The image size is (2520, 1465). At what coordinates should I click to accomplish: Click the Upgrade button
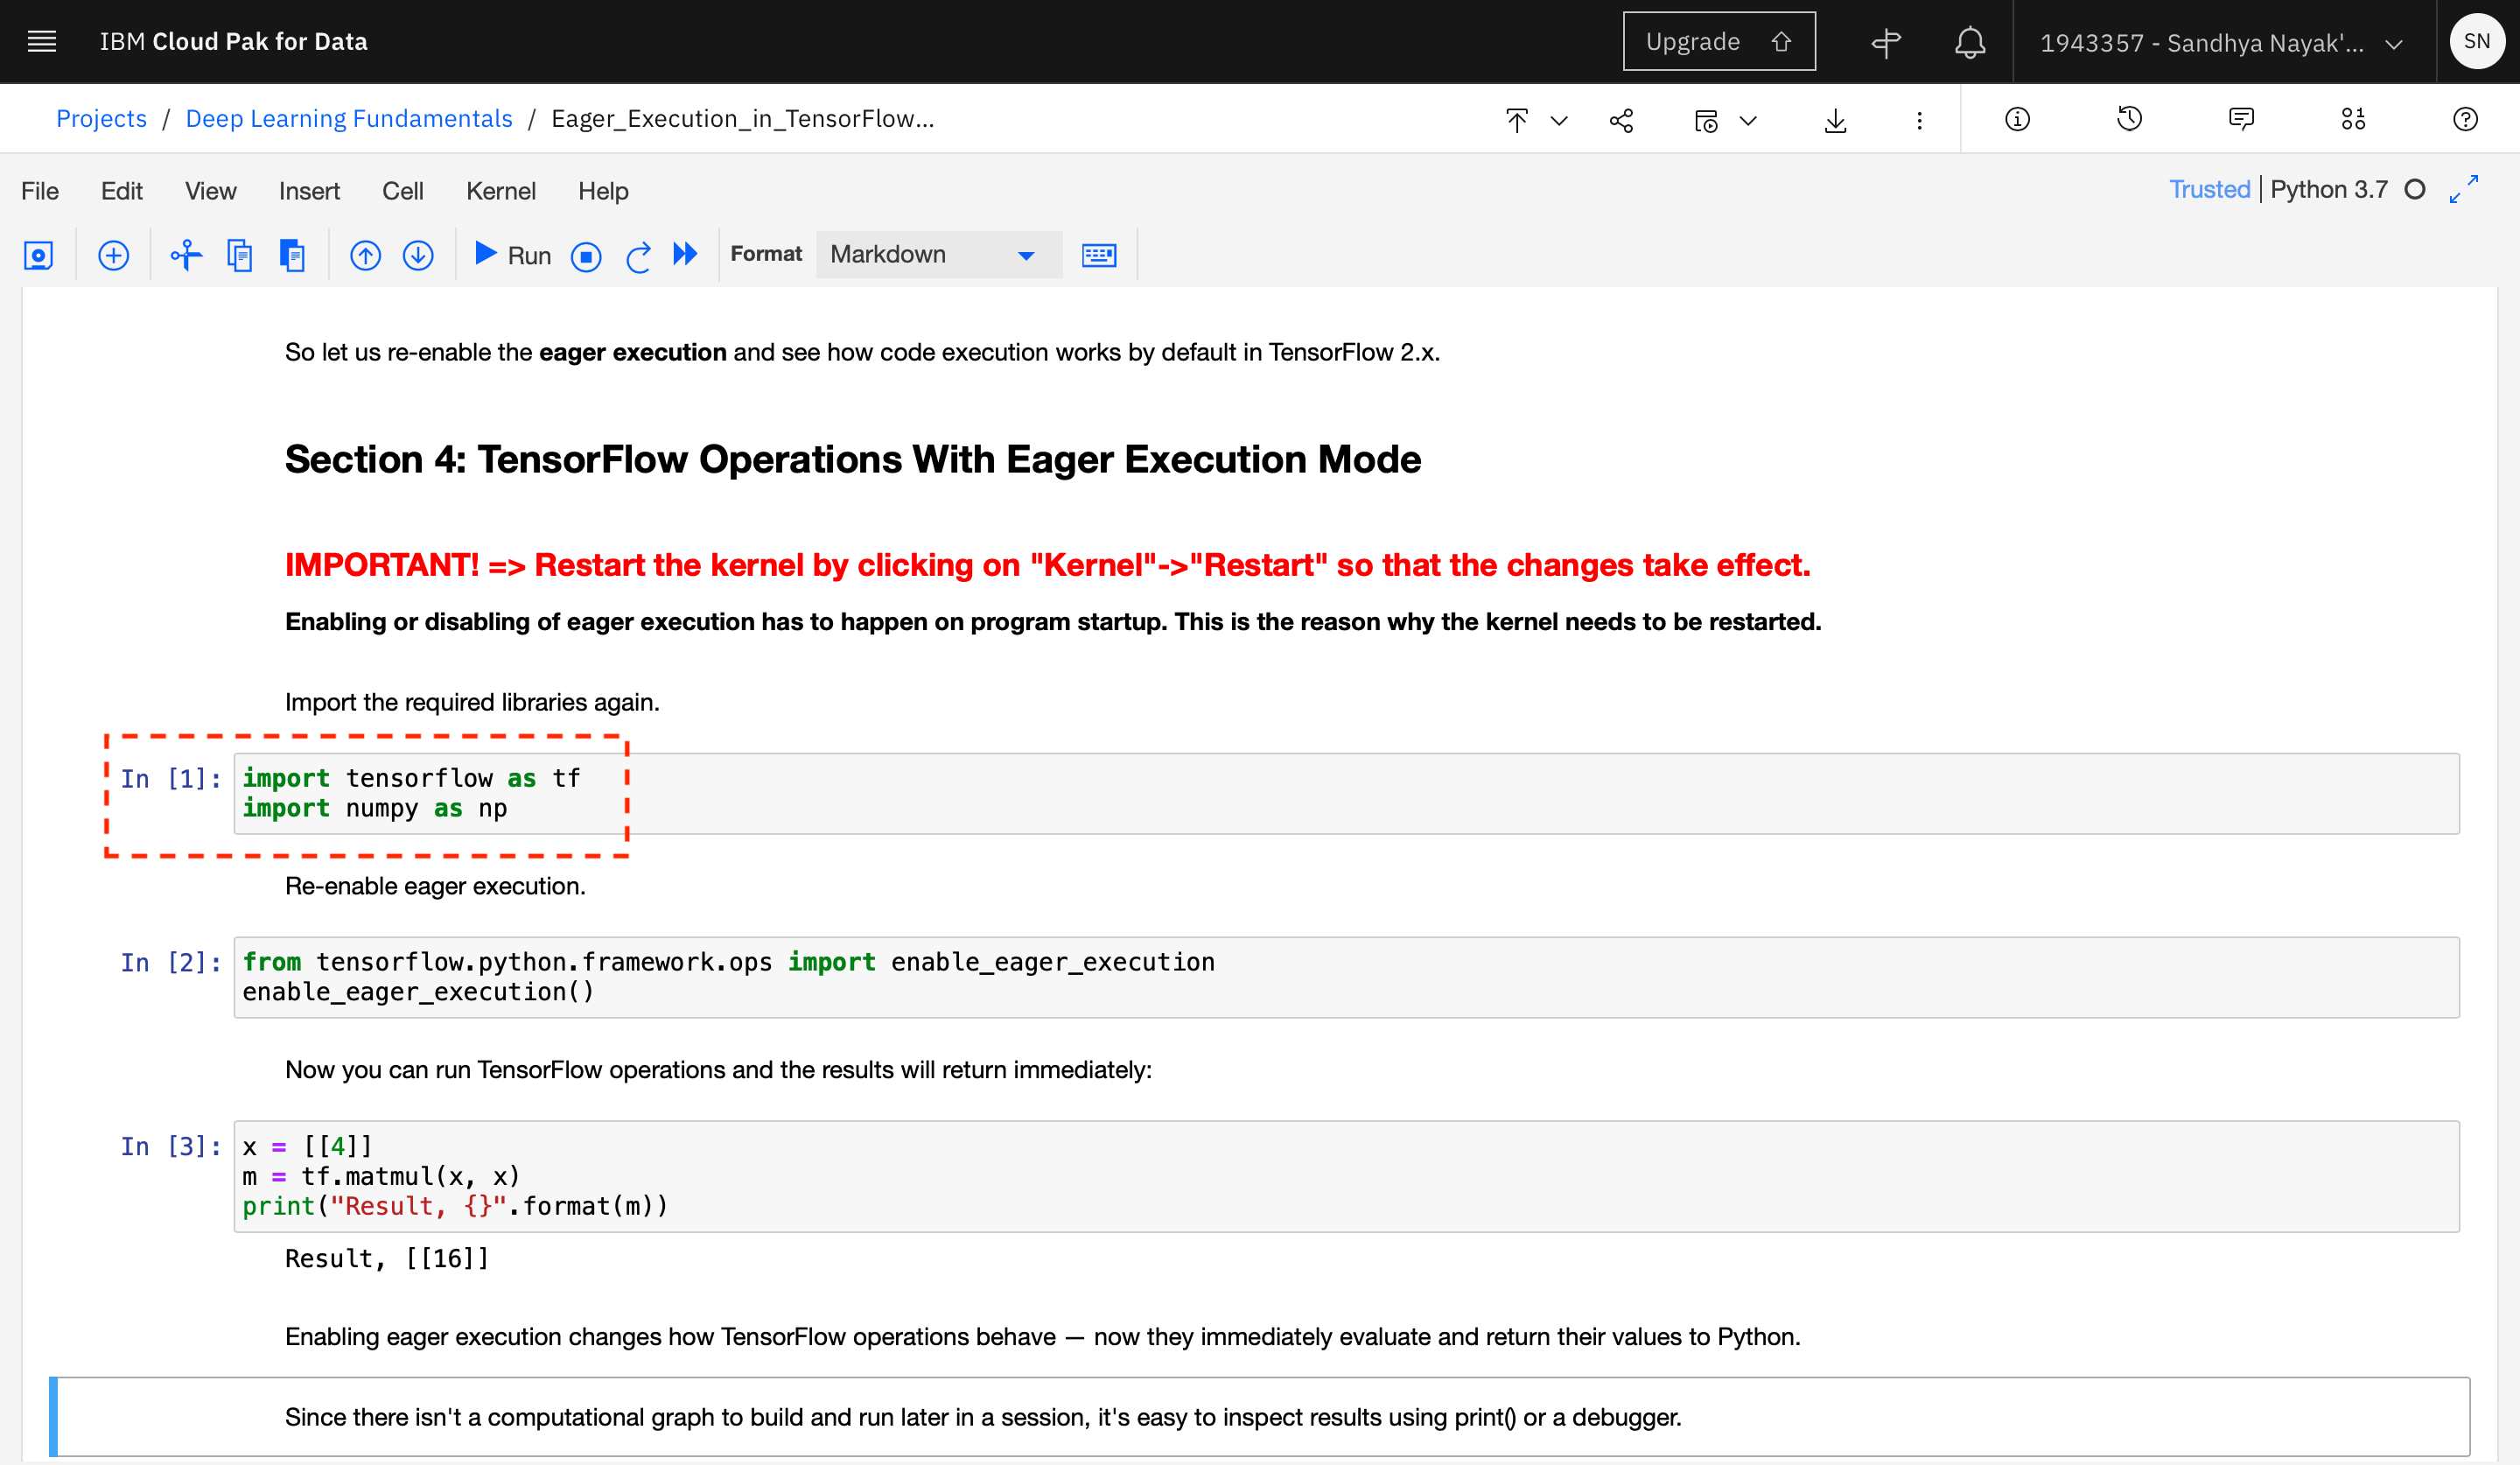tap(1718, 41)
